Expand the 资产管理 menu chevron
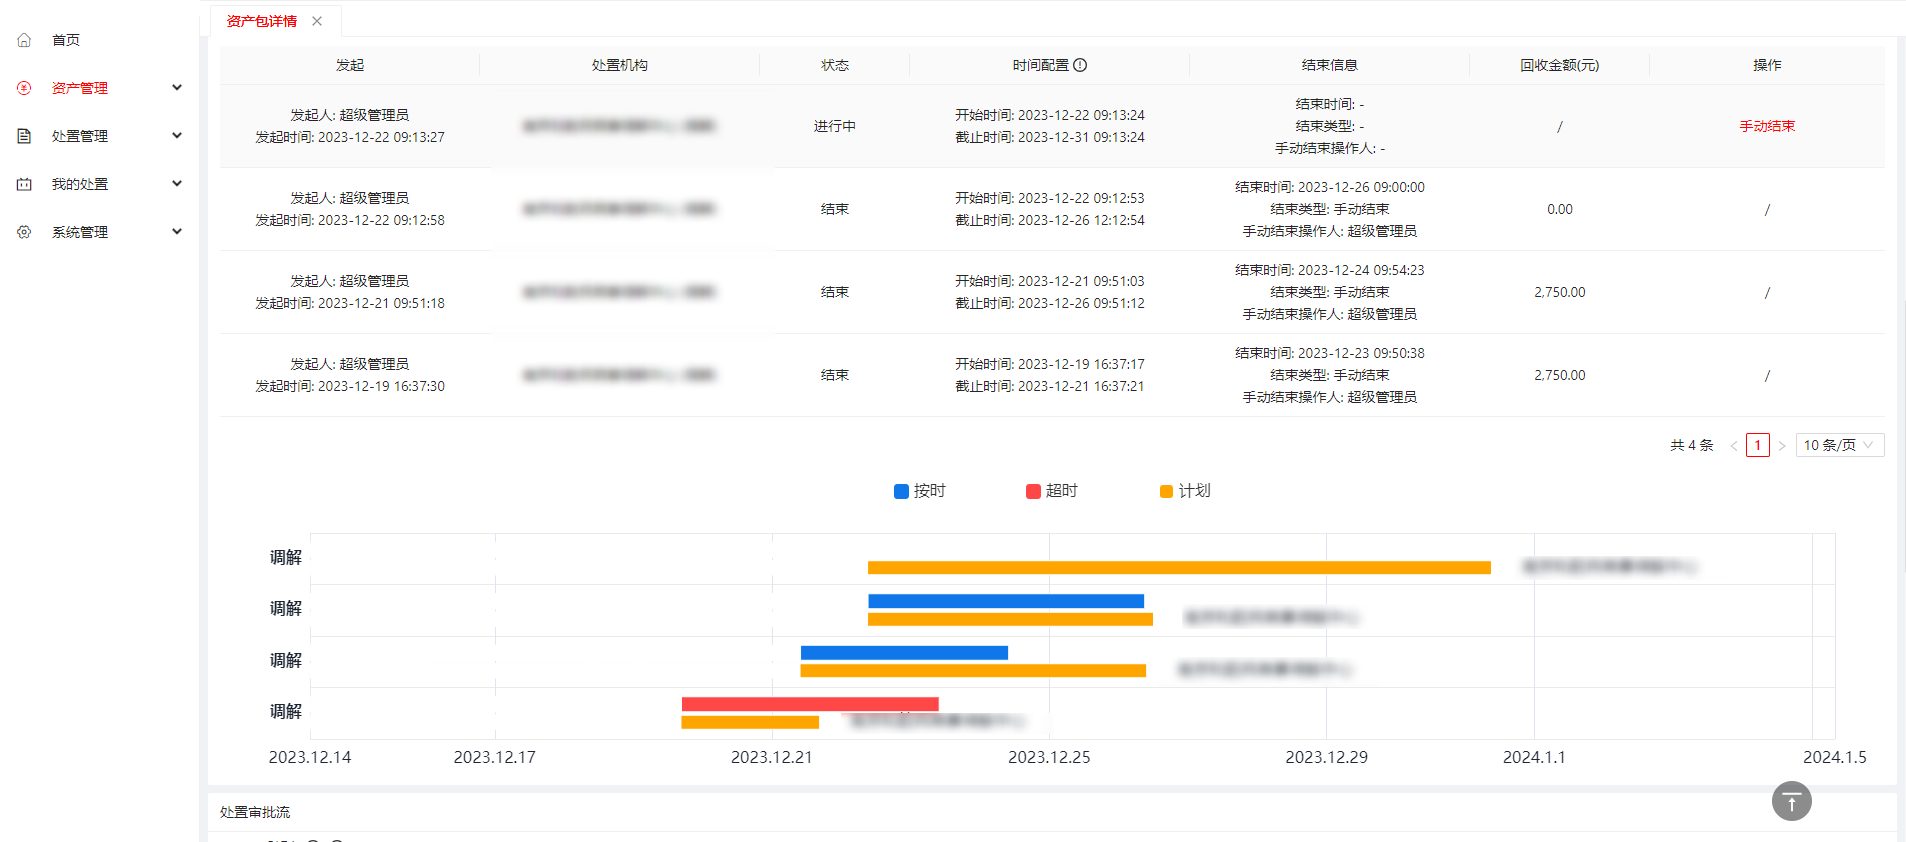 (x=177, y=88)
